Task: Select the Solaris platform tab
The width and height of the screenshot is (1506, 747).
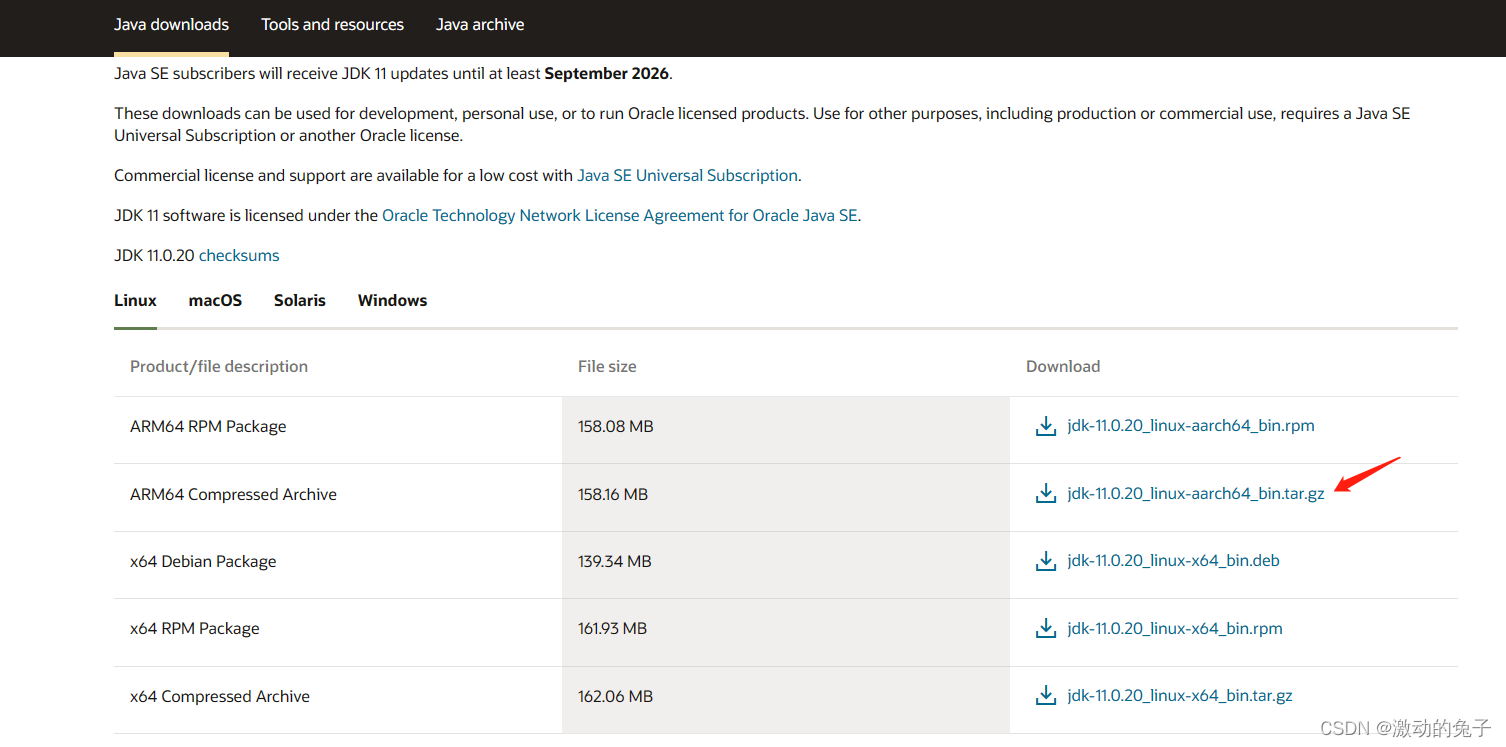Action: (300, 301)
